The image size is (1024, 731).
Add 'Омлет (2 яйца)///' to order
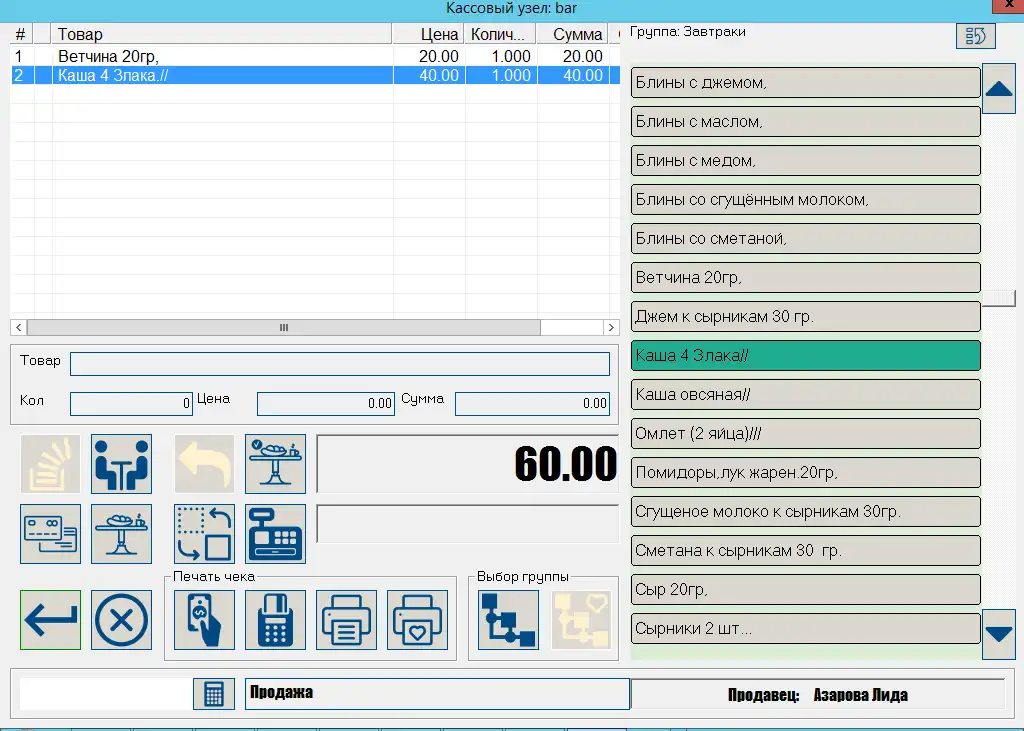[x=805, y=434]
